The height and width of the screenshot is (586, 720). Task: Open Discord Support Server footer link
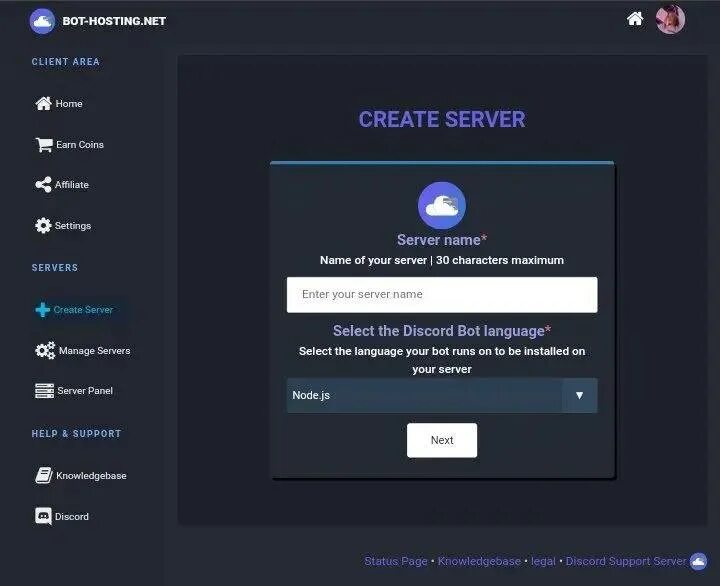pyautogui.click(x=626, y=561)
